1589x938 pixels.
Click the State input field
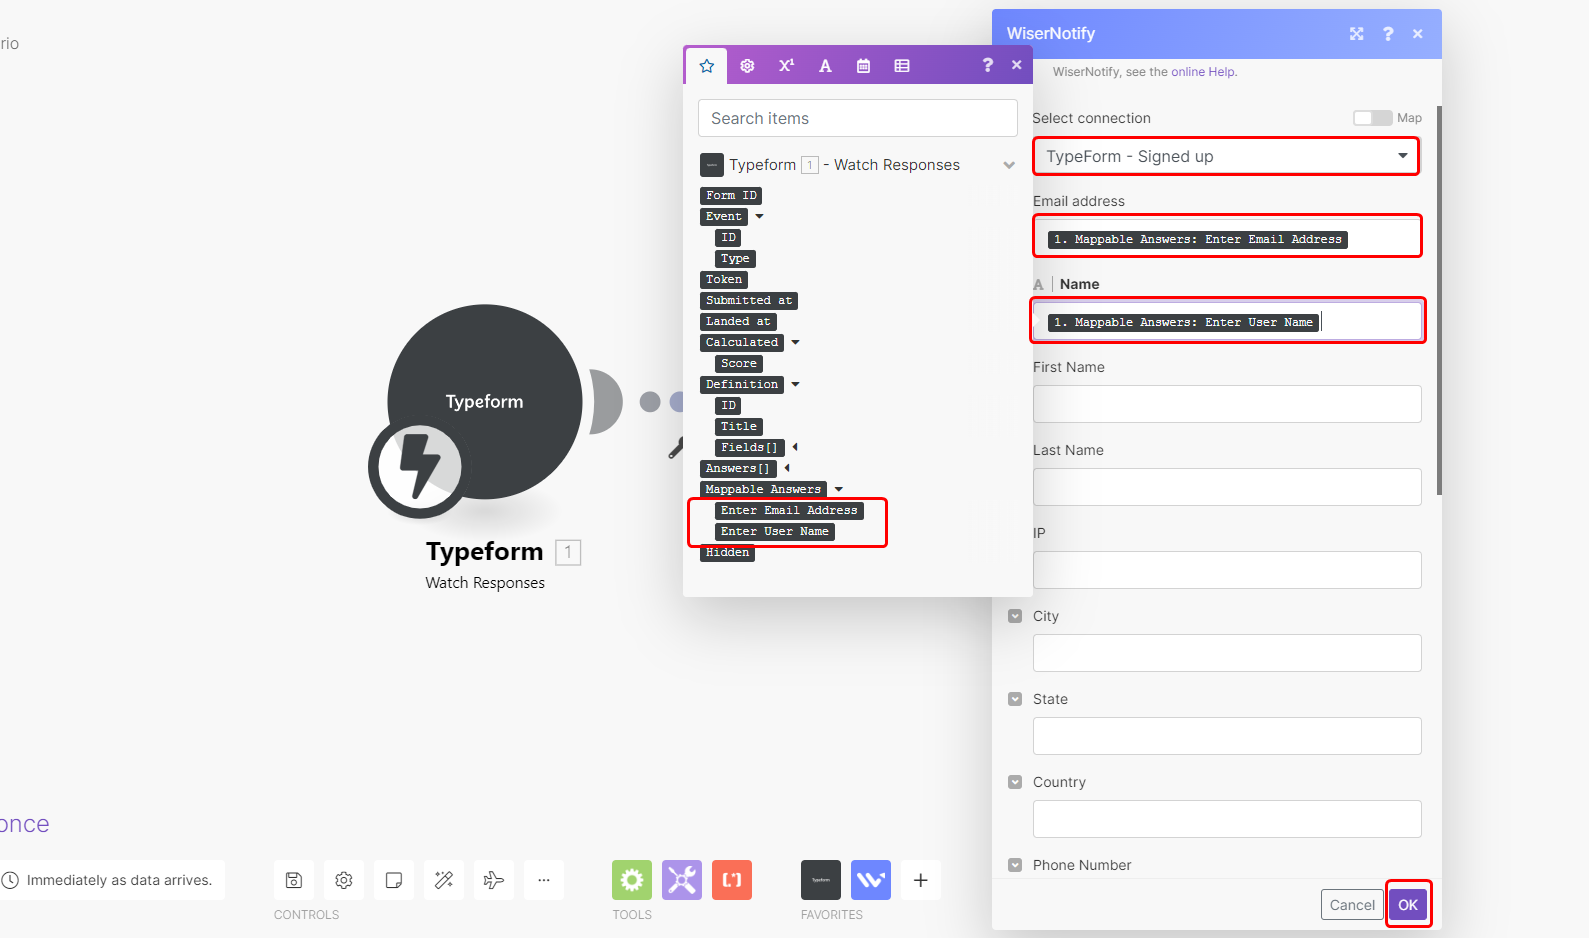[1227, 736]
